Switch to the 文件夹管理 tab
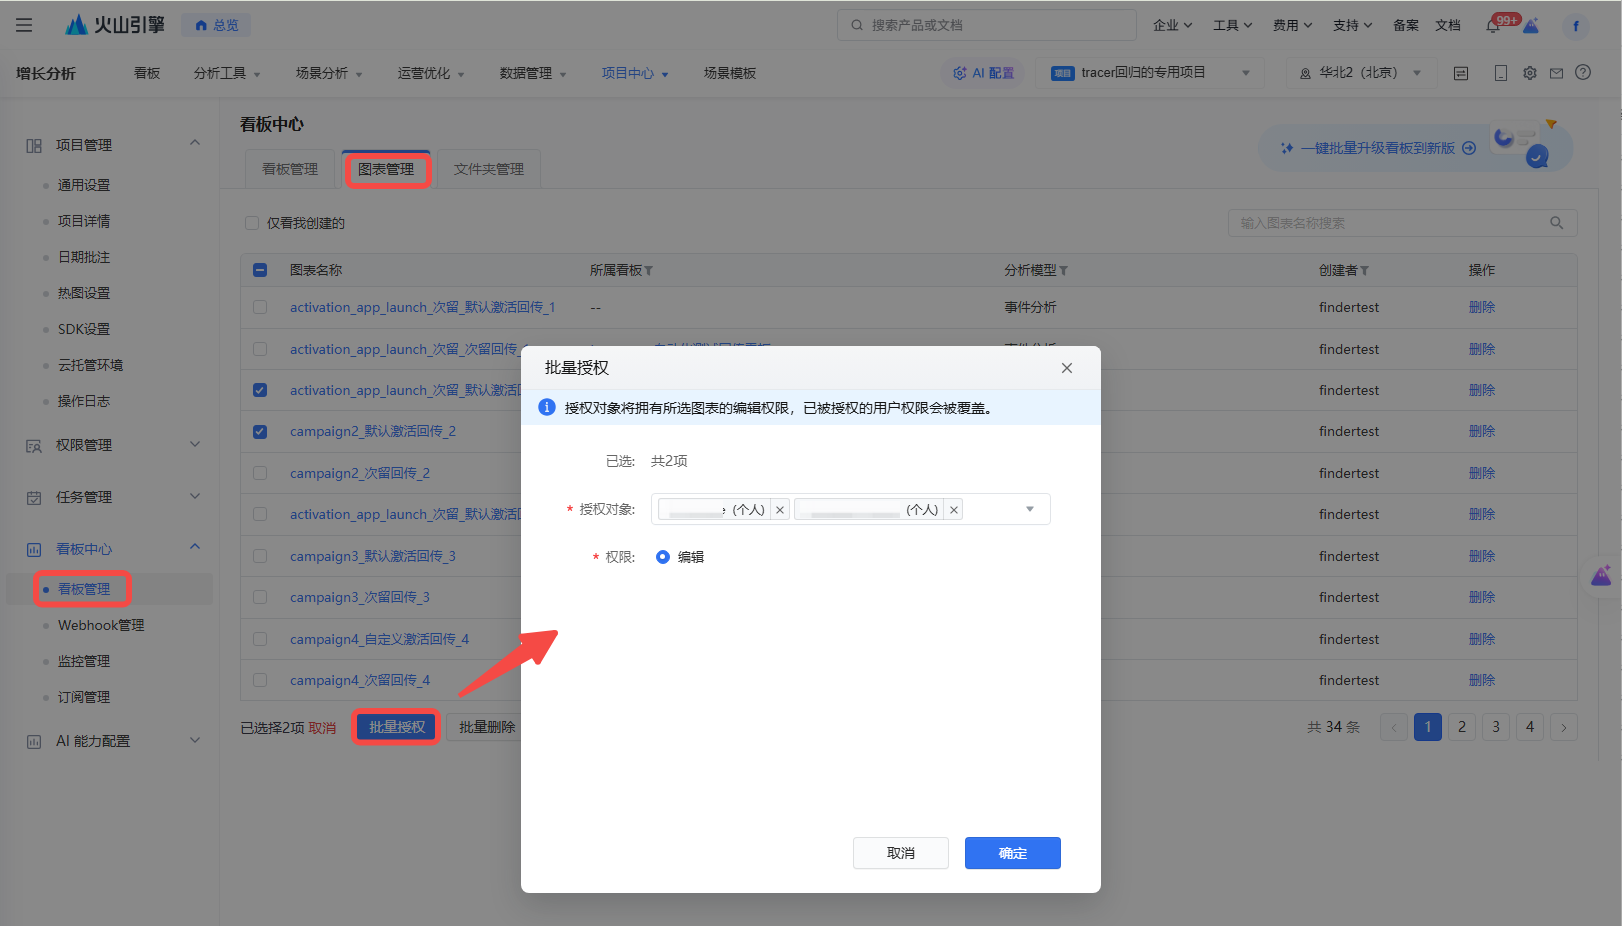Viewport: 1622px width, 926px height. [489, 169]
